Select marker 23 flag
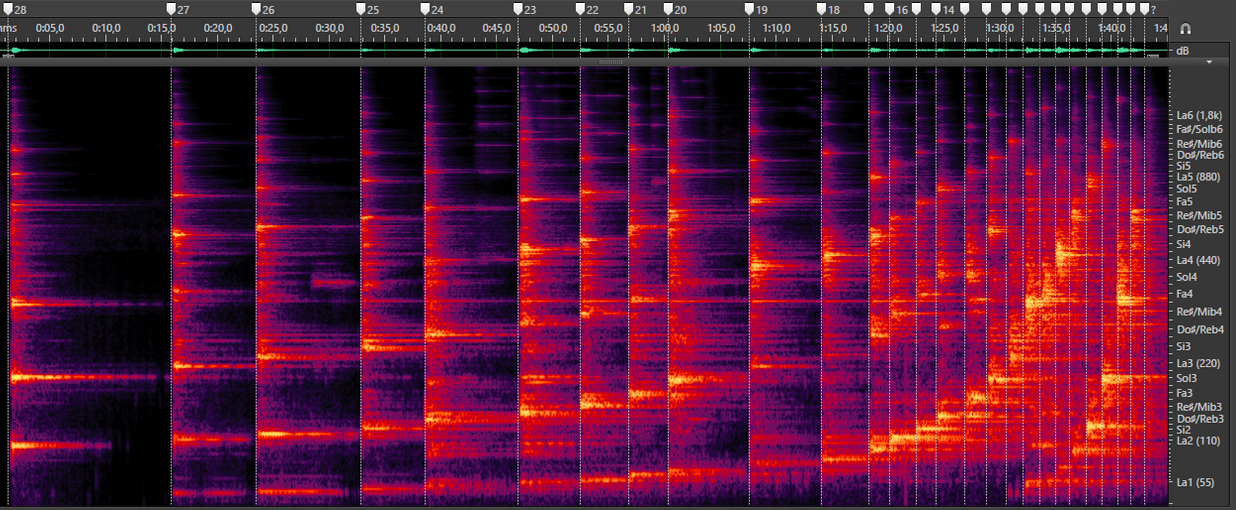The width and height of the screenshot is (1236, 510). 518,9
